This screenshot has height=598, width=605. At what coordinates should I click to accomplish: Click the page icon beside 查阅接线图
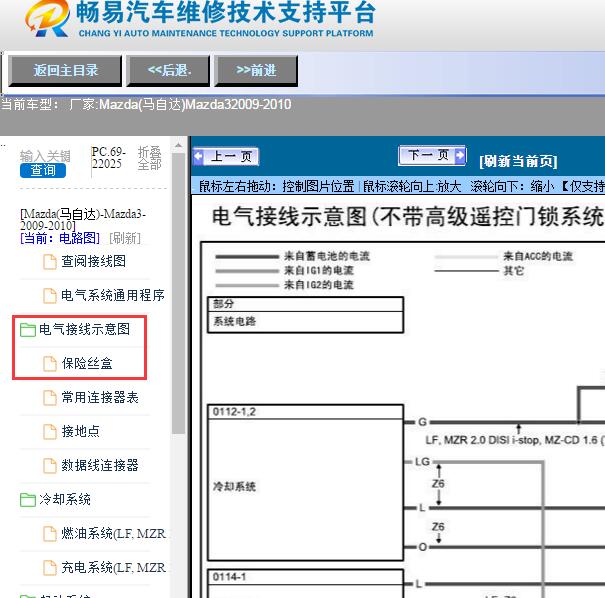tap(49, 262)
